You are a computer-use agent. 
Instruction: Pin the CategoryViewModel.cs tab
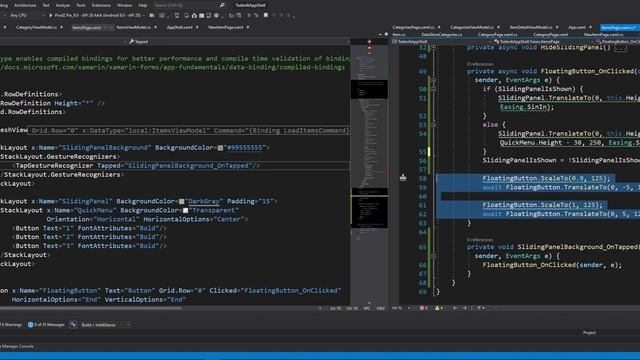pos(61,27)
